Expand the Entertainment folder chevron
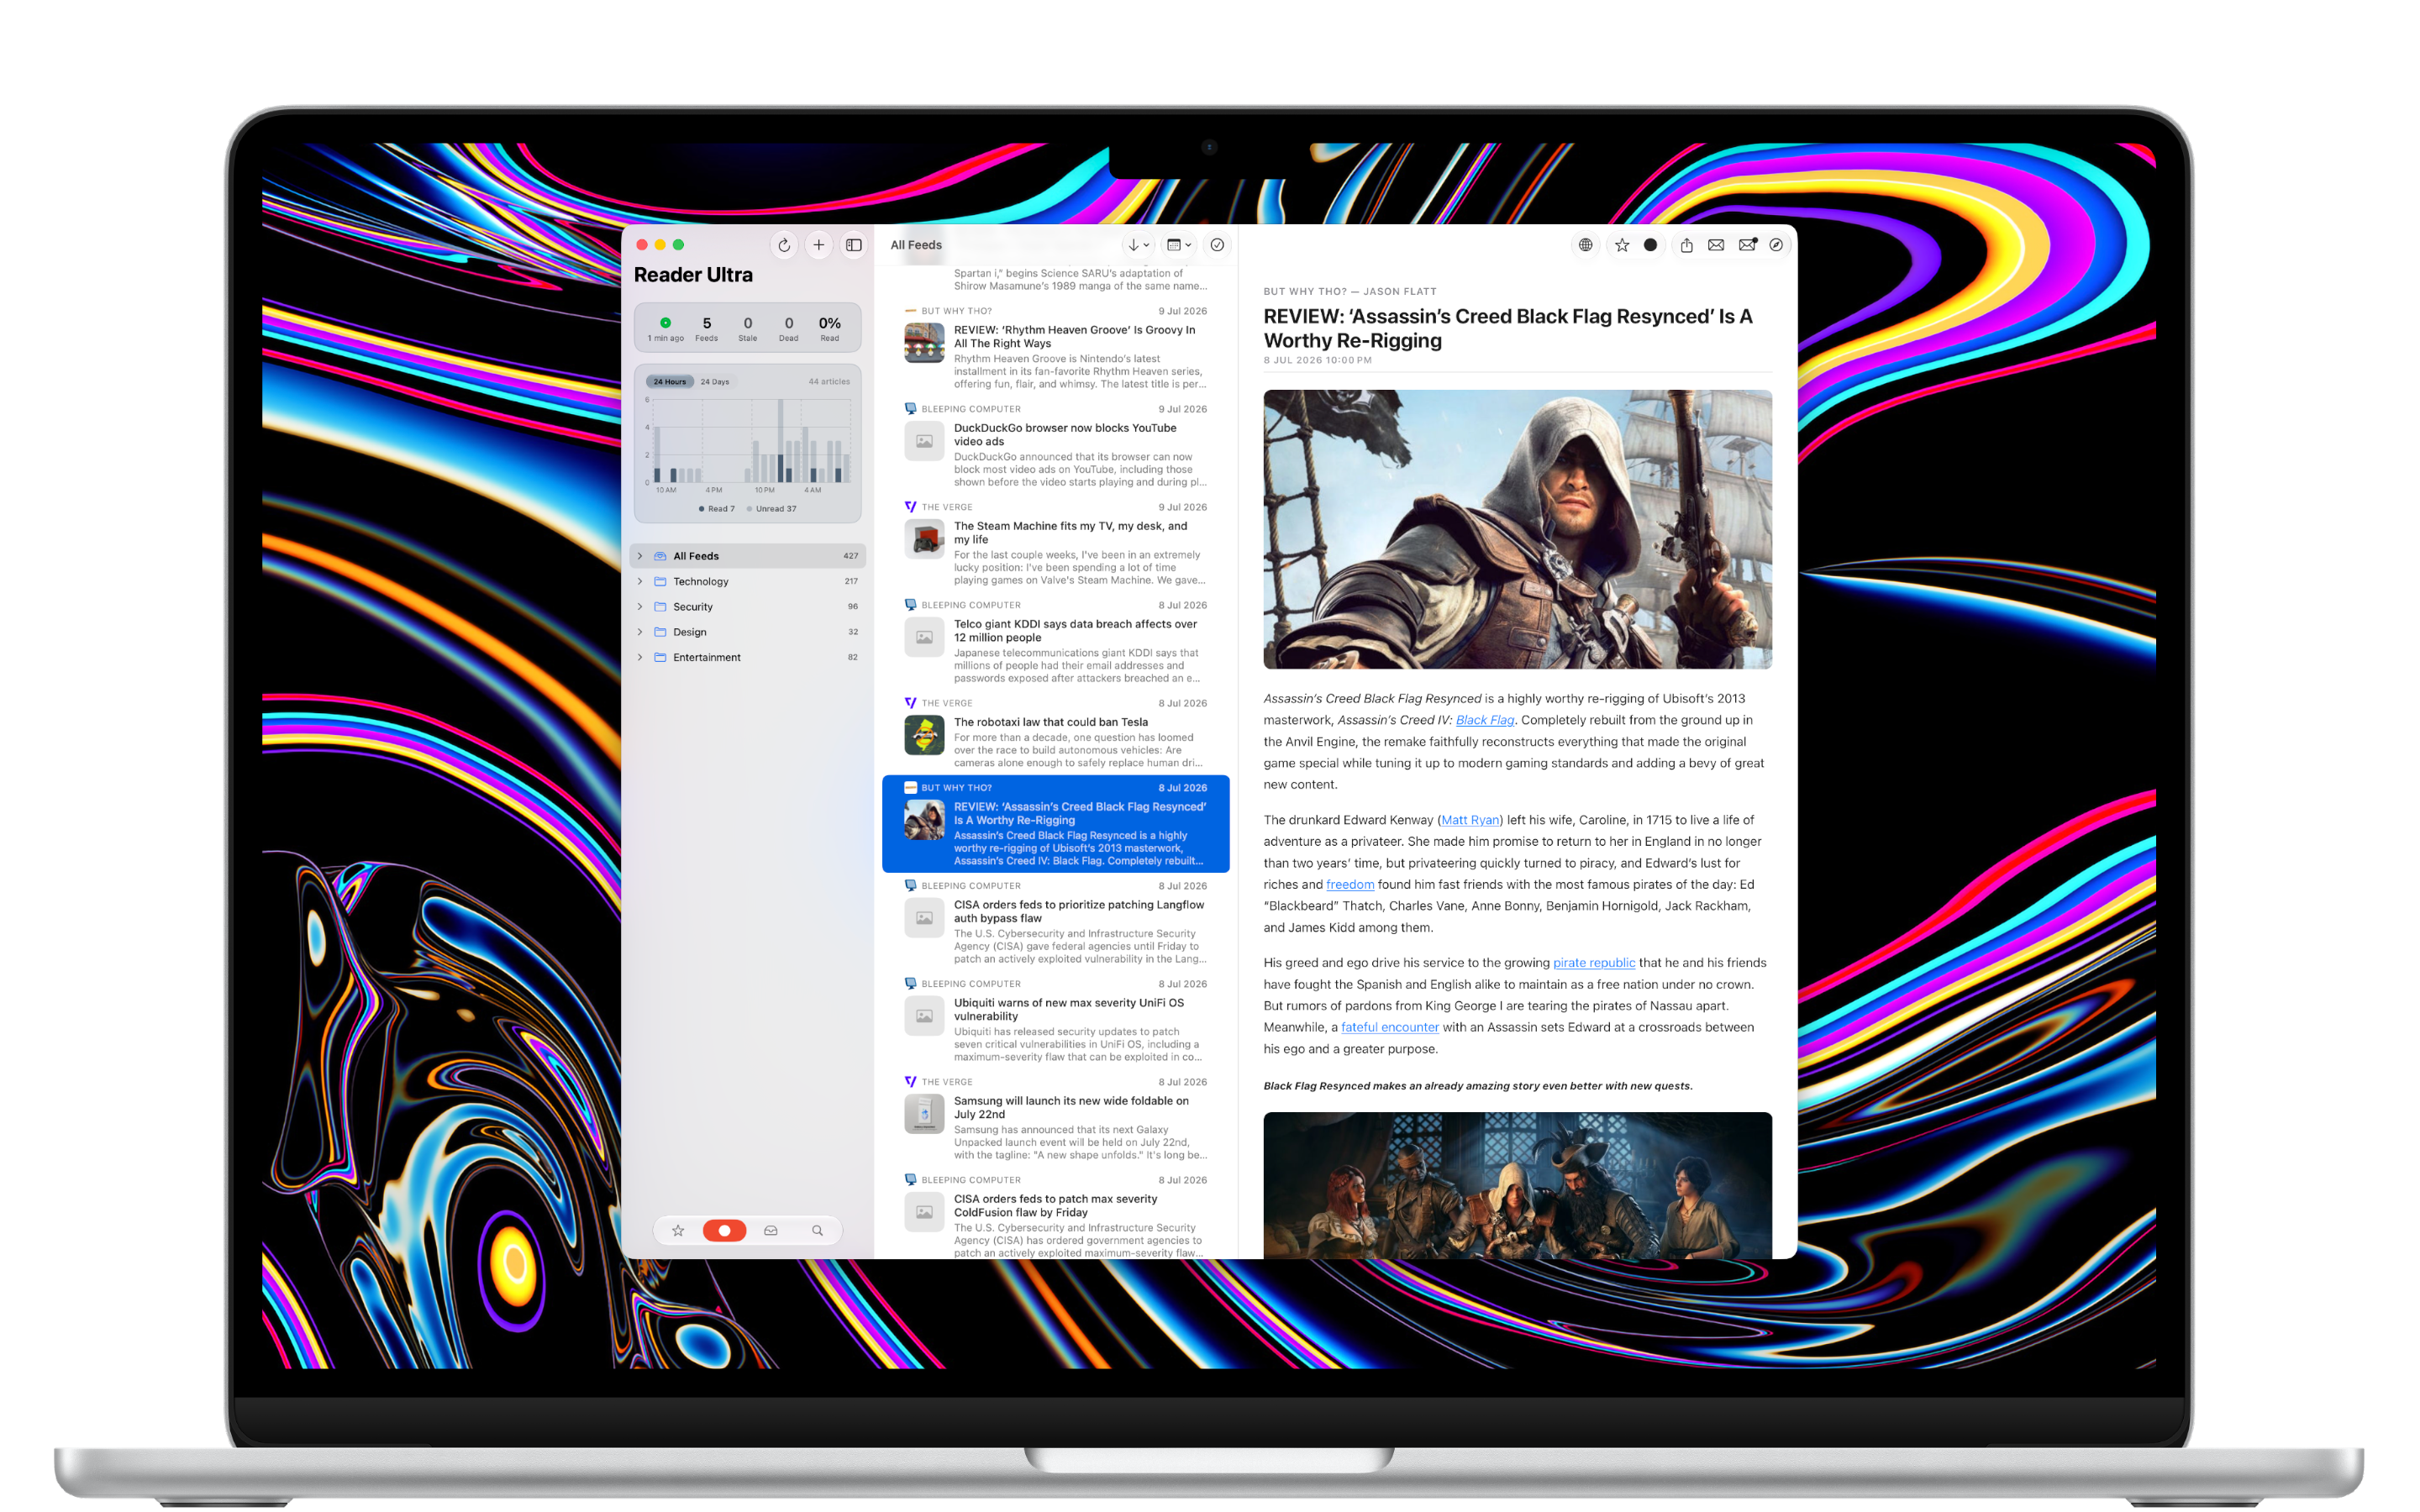Viewport: 2420px width, 1512px height. (640, 657)
